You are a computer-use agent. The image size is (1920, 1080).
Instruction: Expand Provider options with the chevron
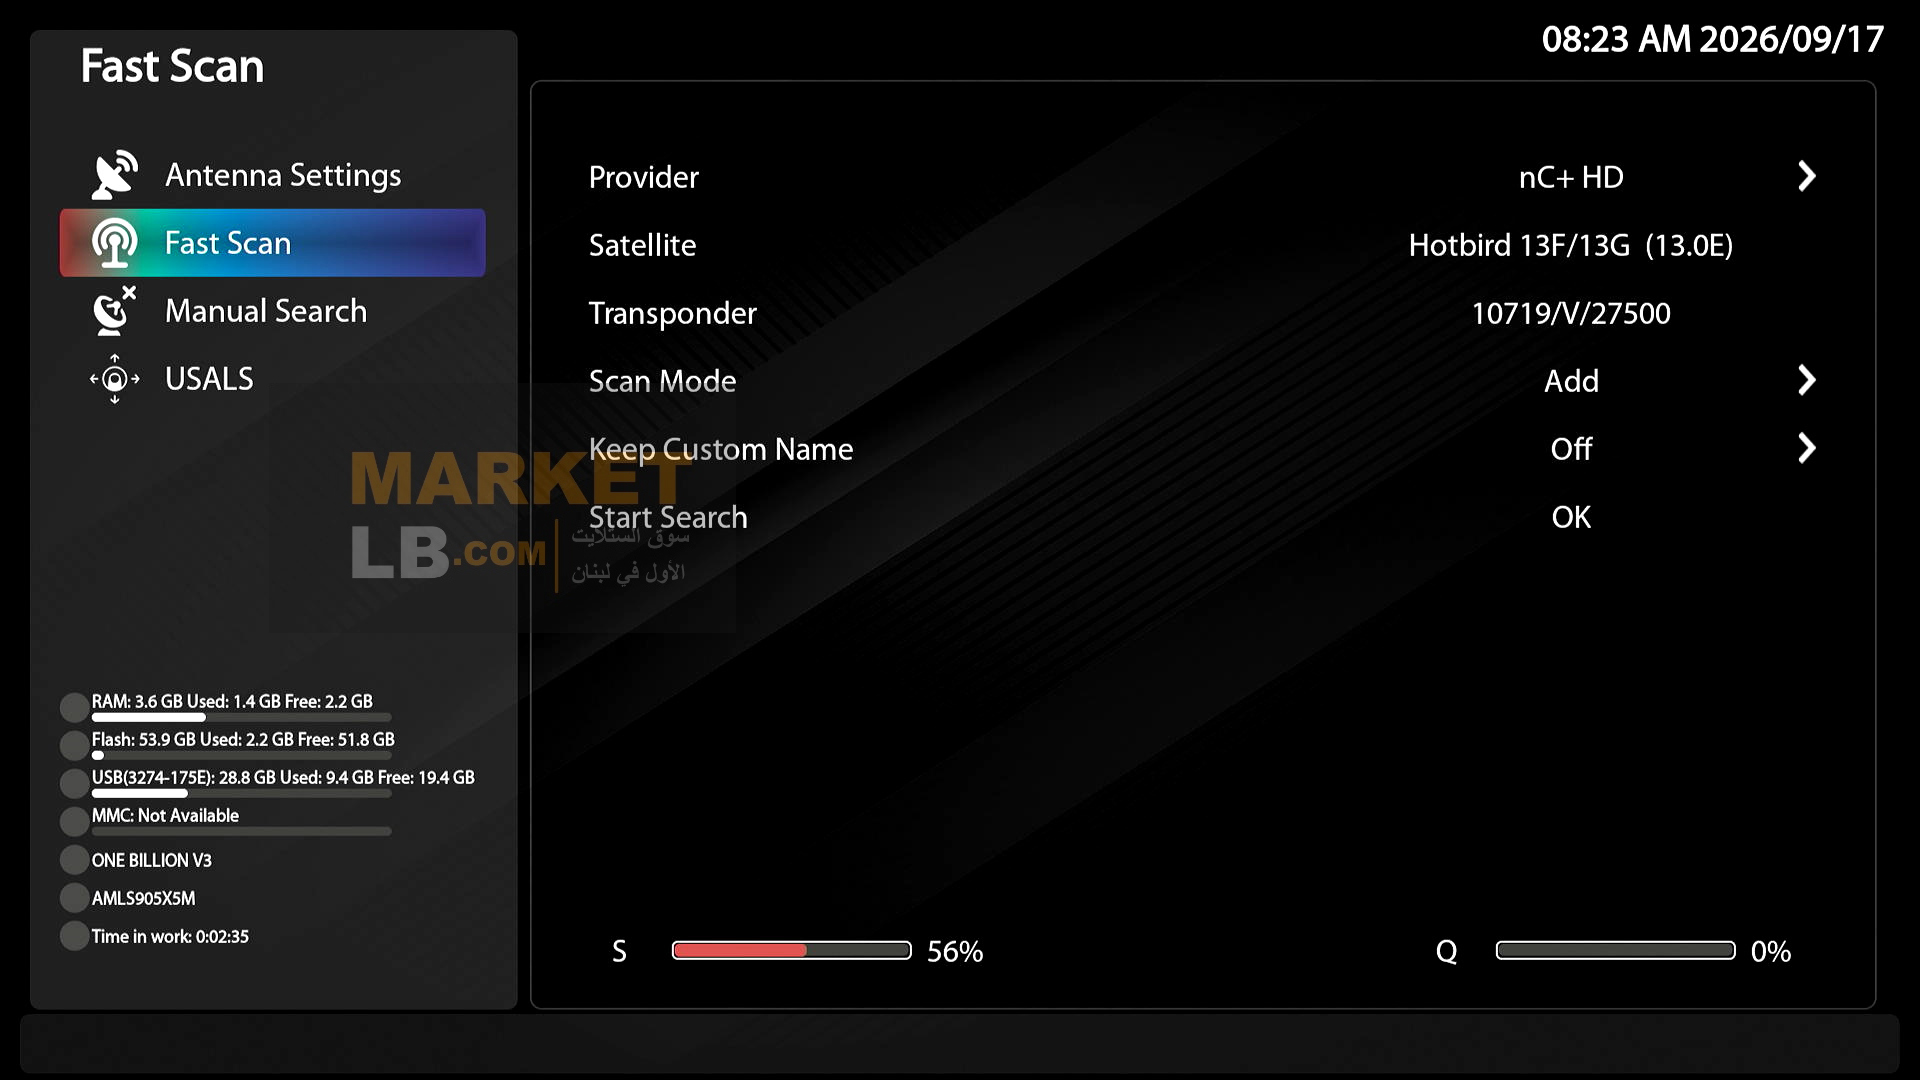pos(1806,177)
